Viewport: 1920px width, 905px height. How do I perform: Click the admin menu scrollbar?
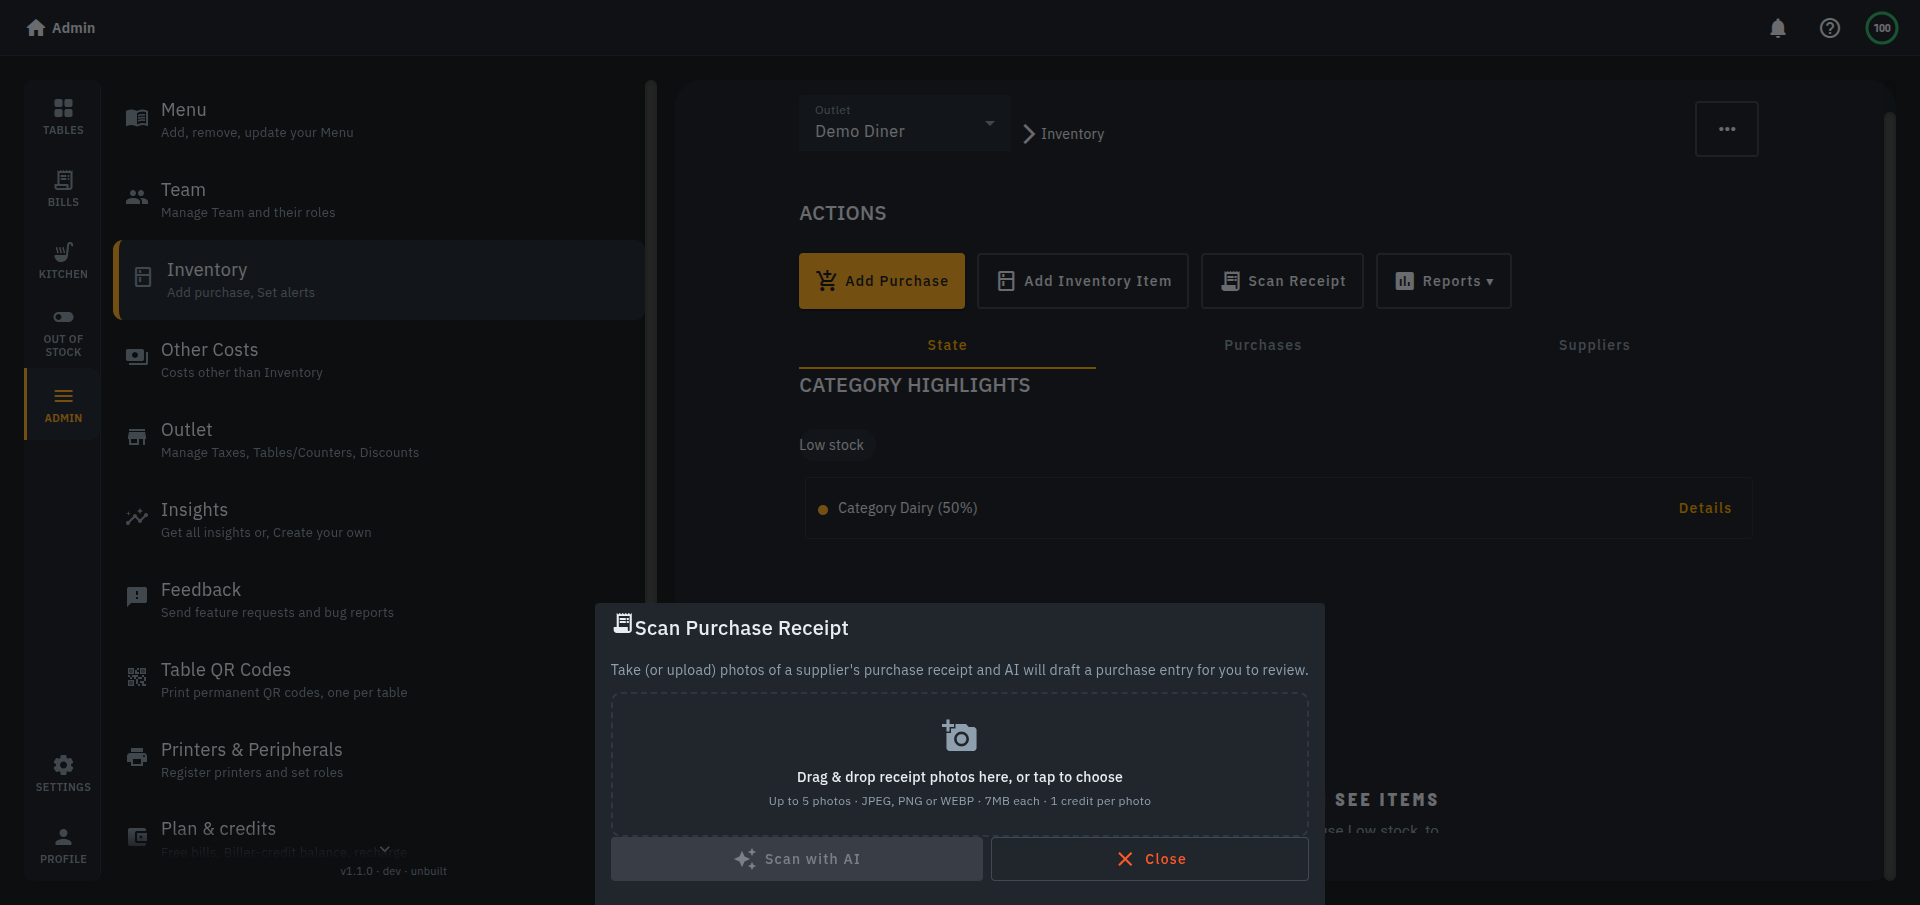[x=651, y=340]
